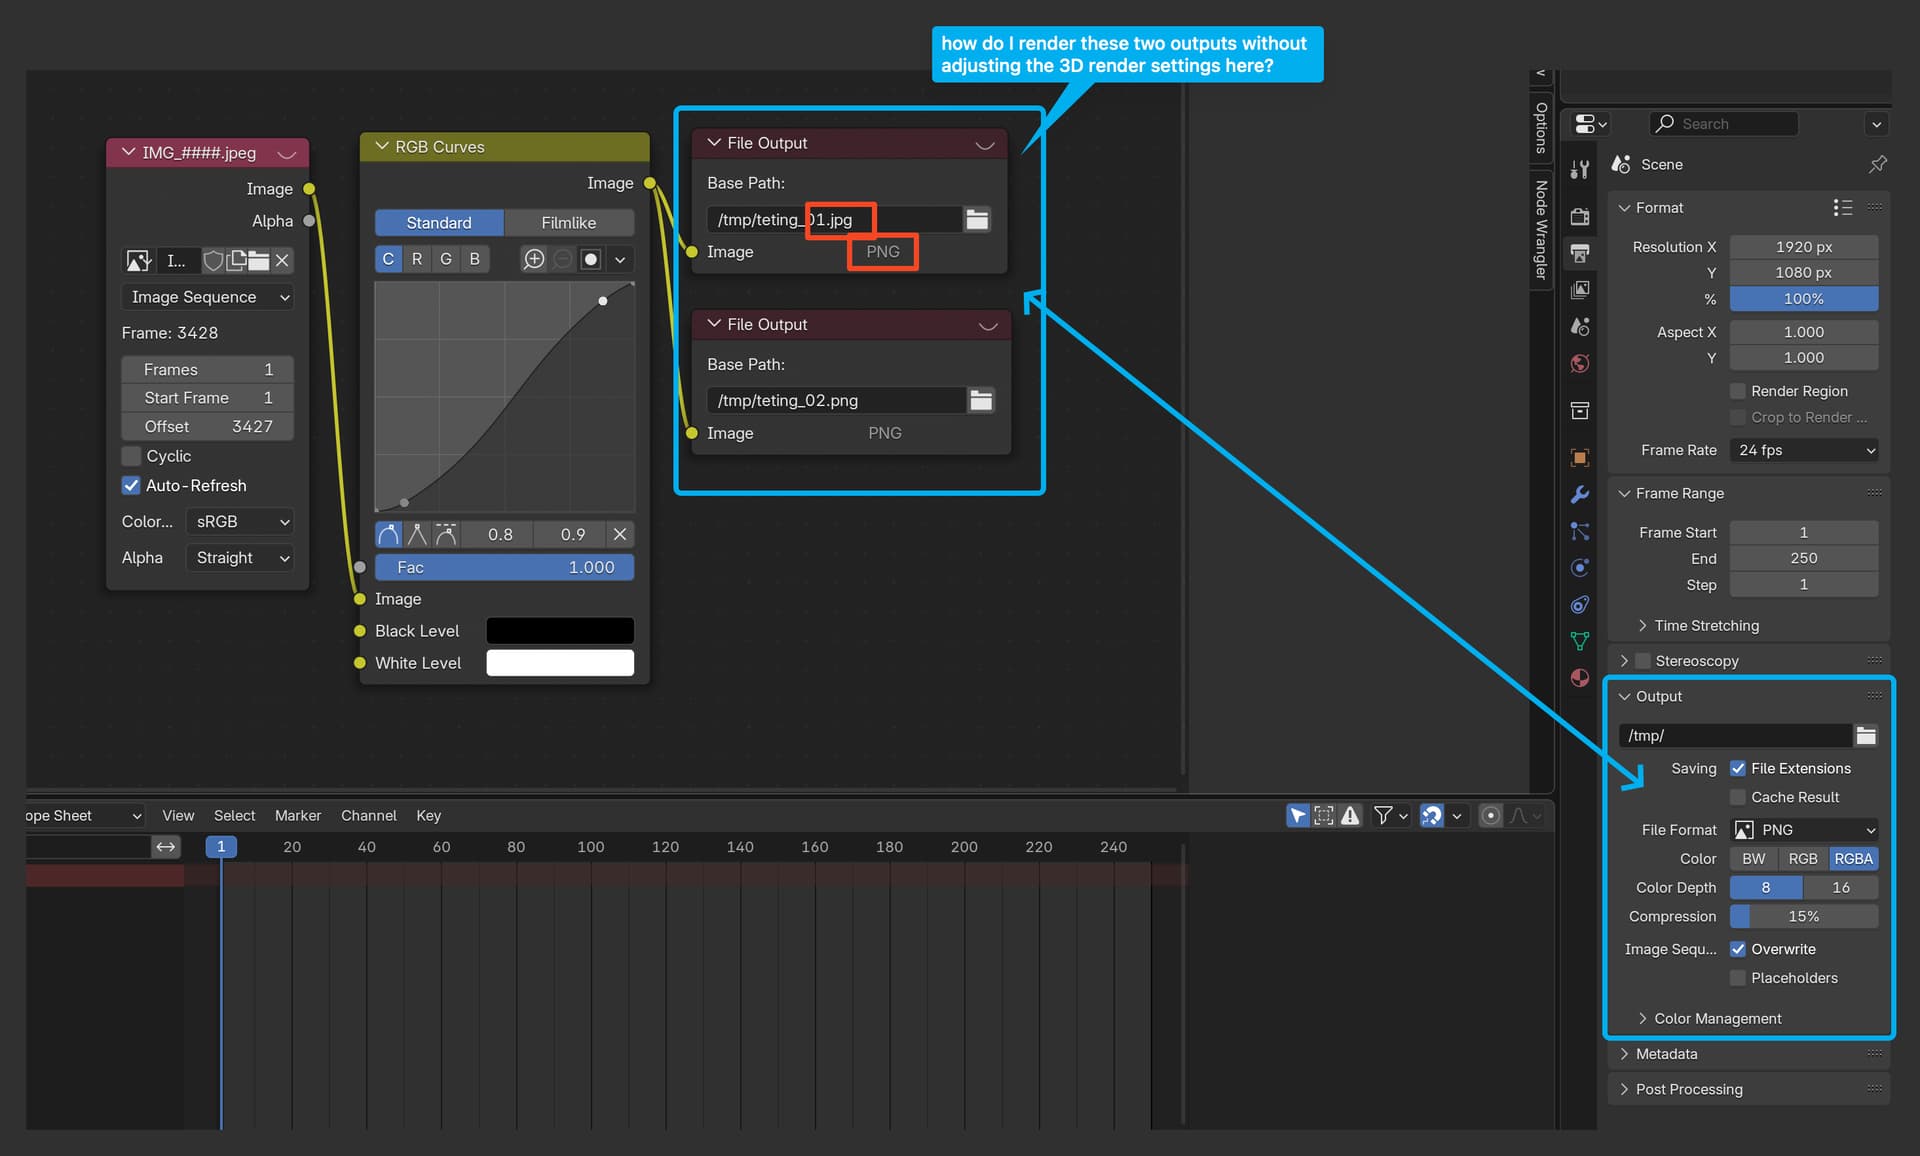Image resolution: width=1920 pixels, height=1156 pixels.
Task: Browse image in IMG_####.jpeg node
Action: (x=138, y=261)
